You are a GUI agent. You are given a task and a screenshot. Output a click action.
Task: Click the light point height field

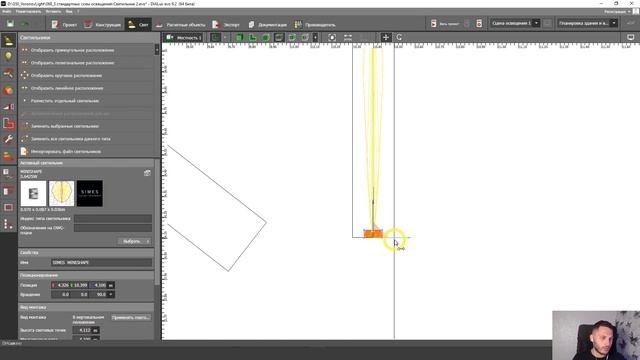pyautogui.click(x=86, y=330)
